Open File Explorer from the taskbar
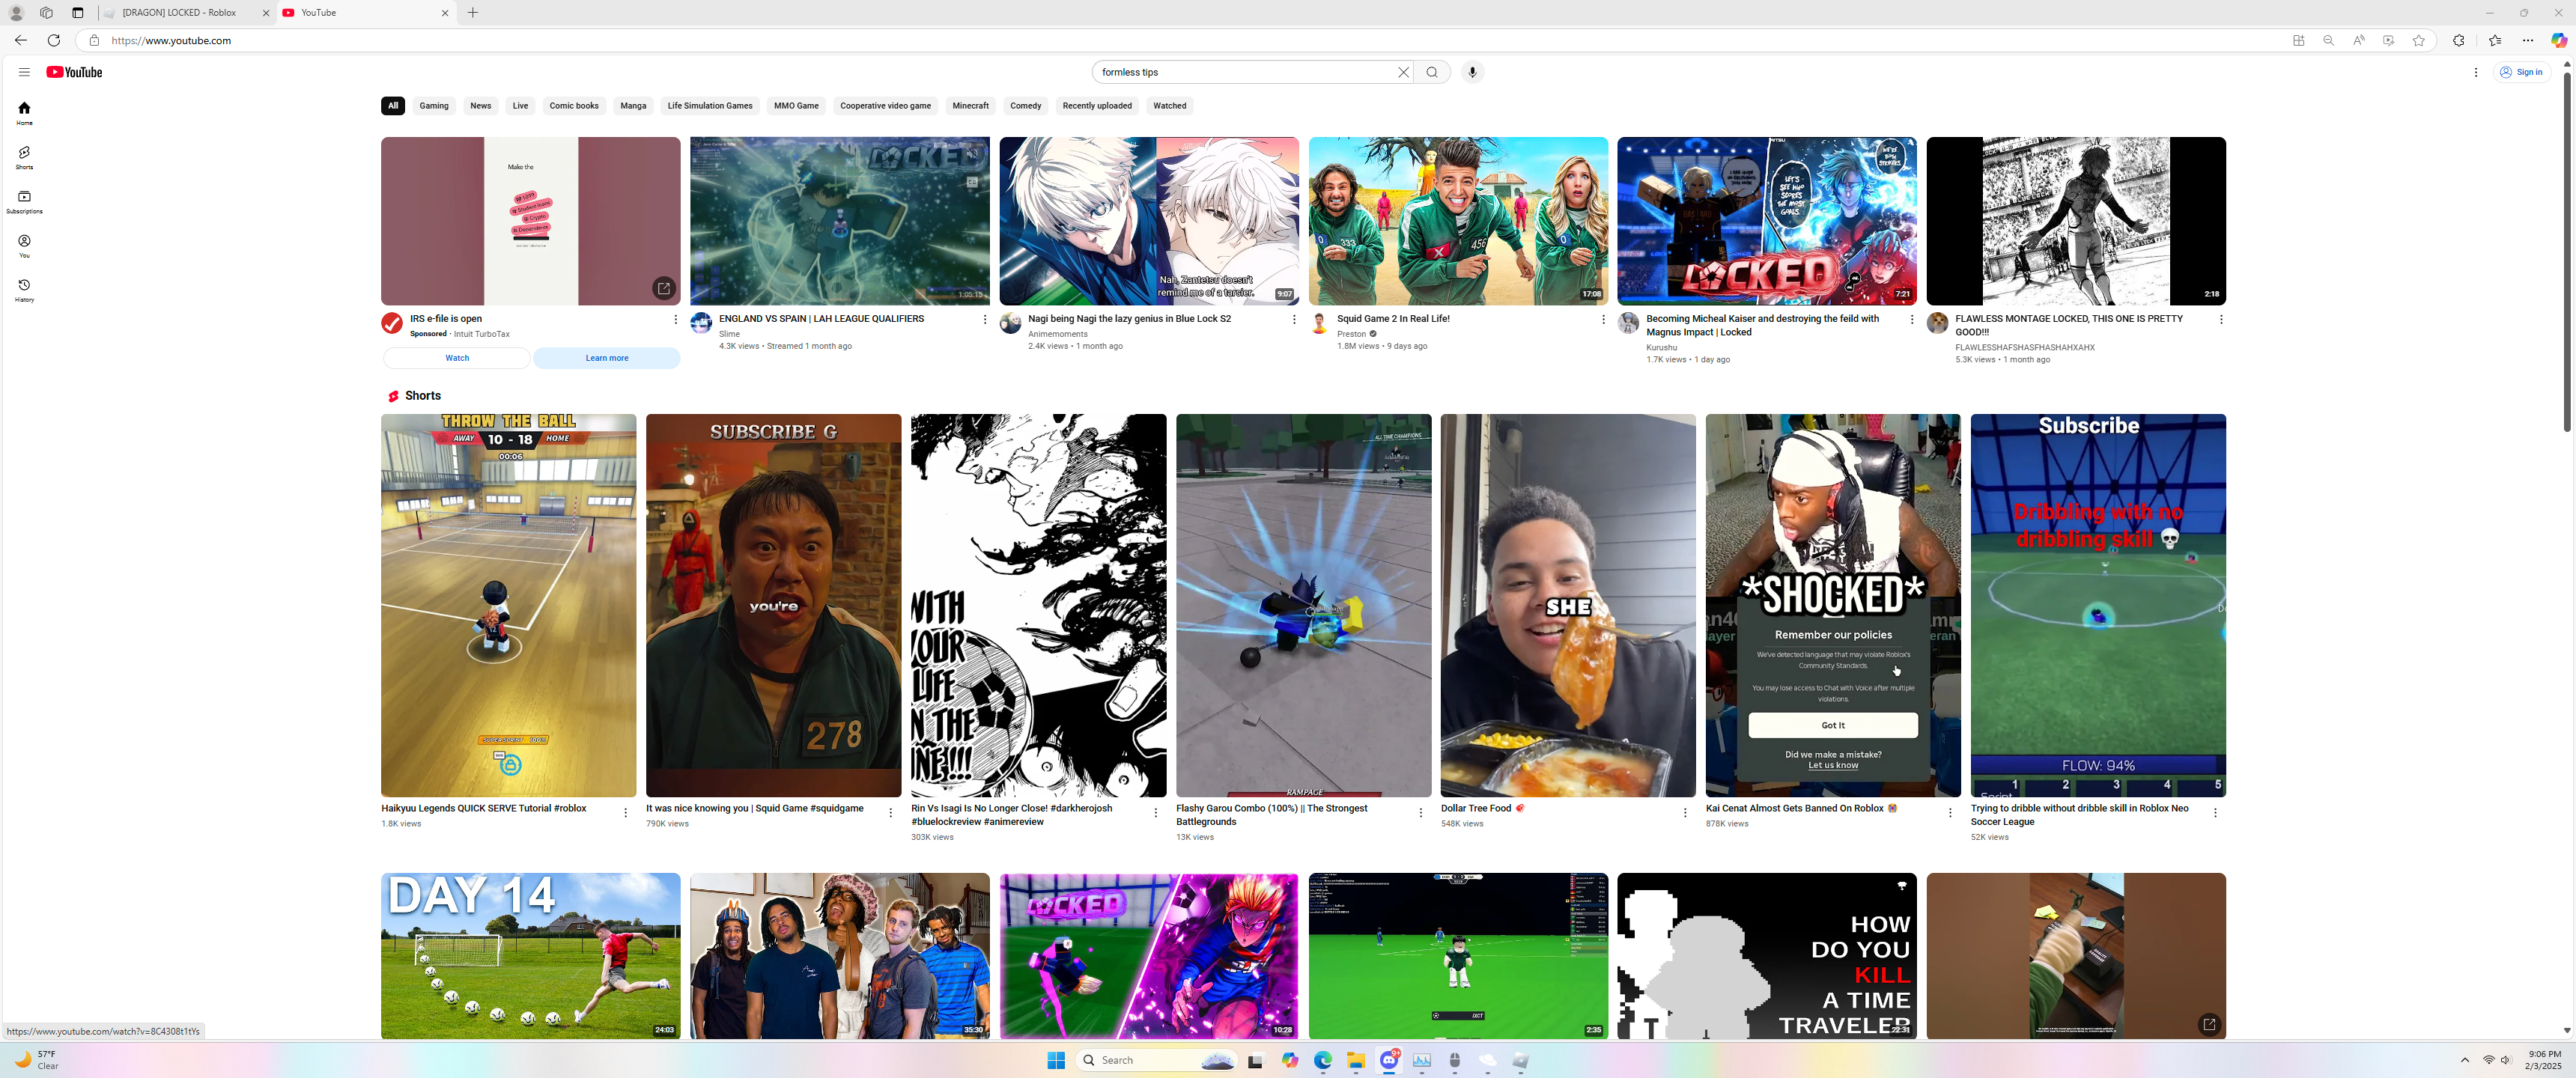The image size is (2576, 1078). [x=1356, y=1060]
